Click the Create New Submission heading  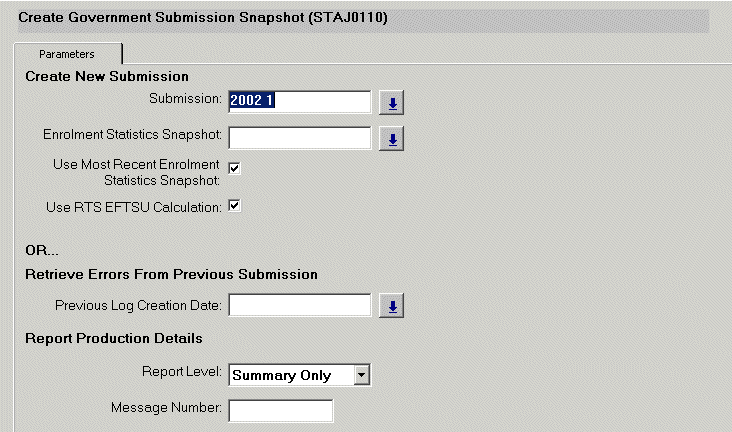pos(107,76)
